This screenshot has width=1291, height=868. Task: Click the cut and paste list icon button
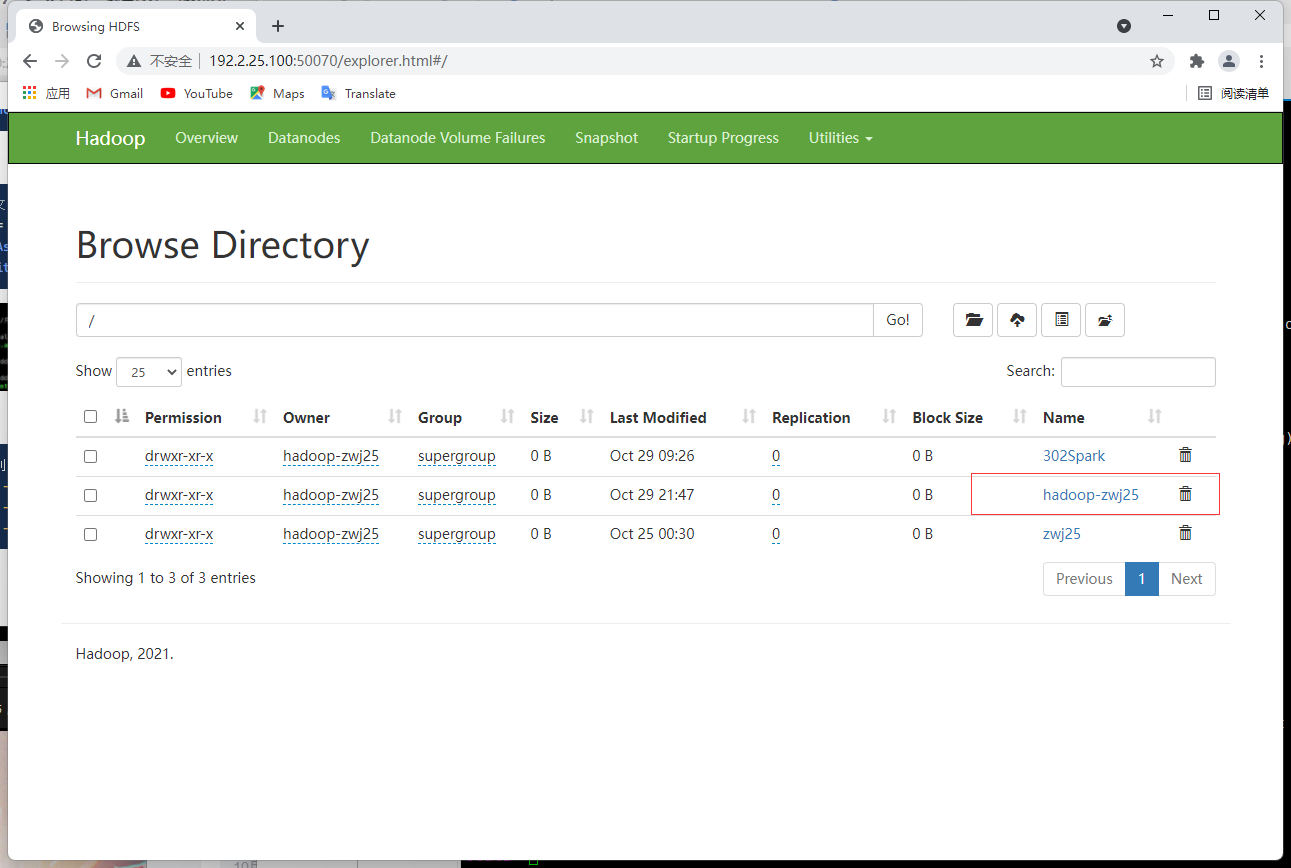1061,320
